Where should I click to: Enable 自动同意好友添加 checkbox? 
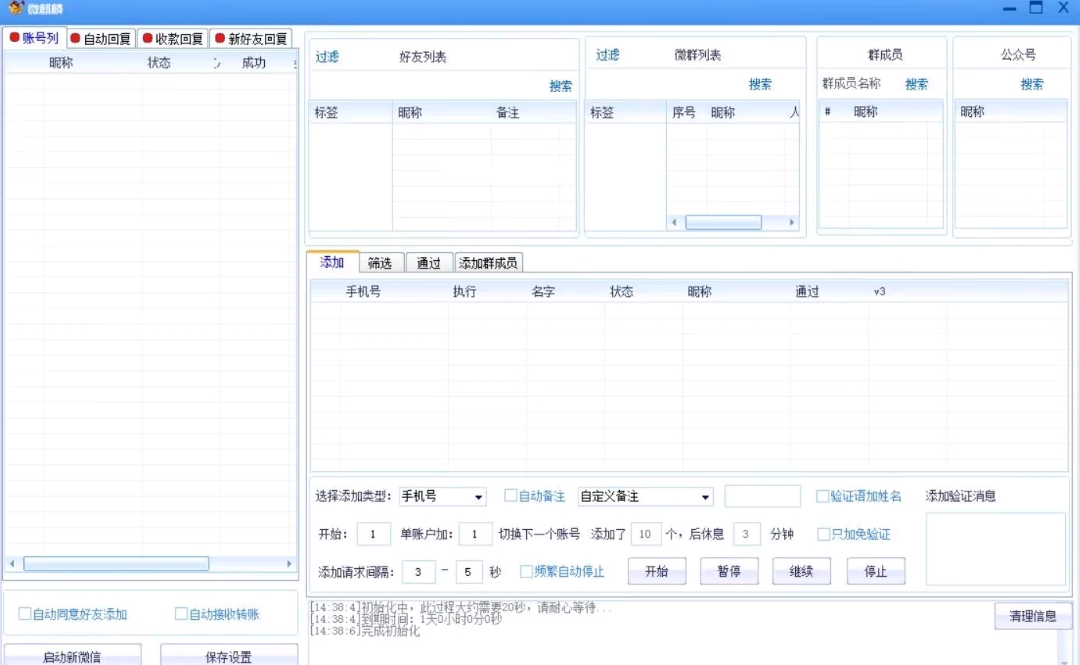(25, 614)
